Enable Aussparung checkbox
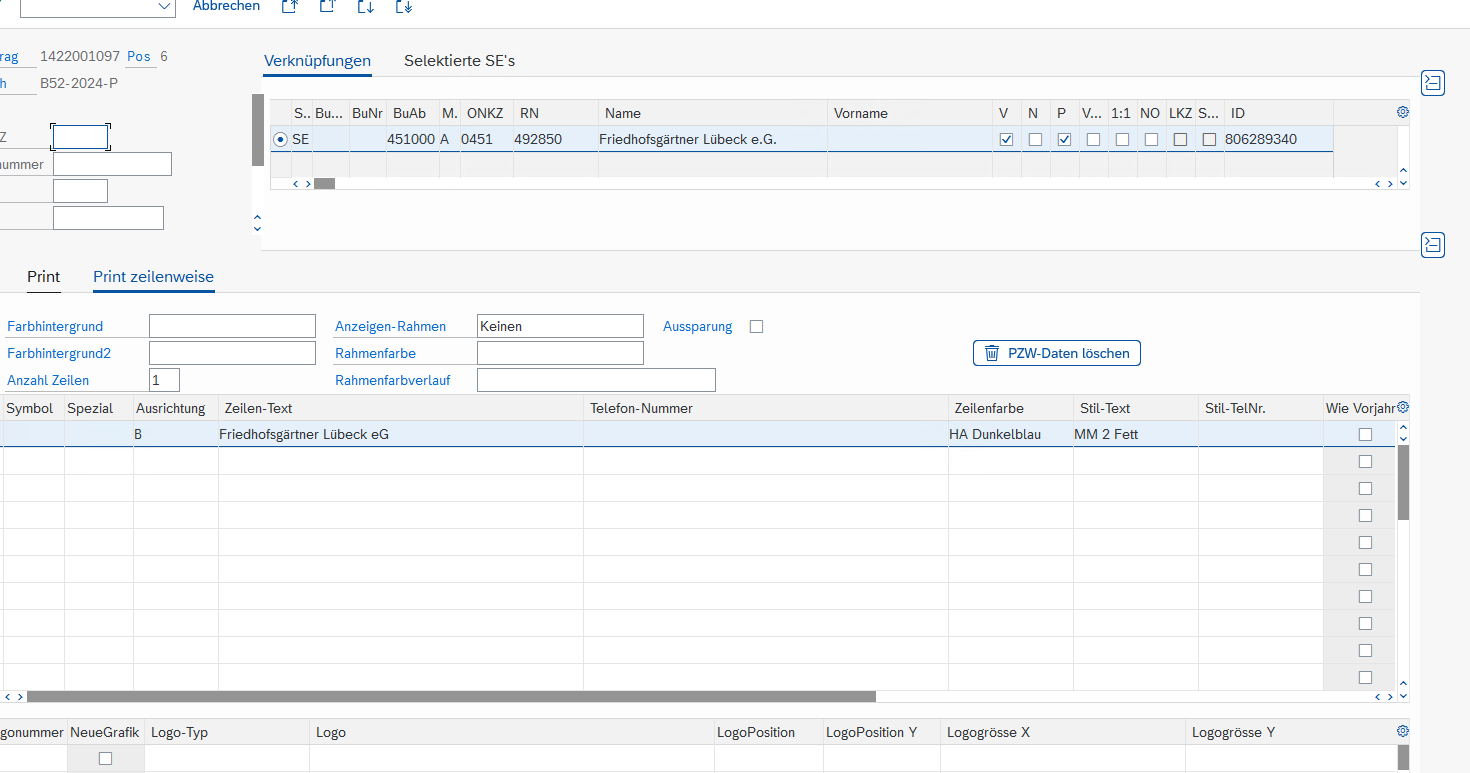Image resolution: width=1470 pixels, height=773 pixels. (756, 326)
